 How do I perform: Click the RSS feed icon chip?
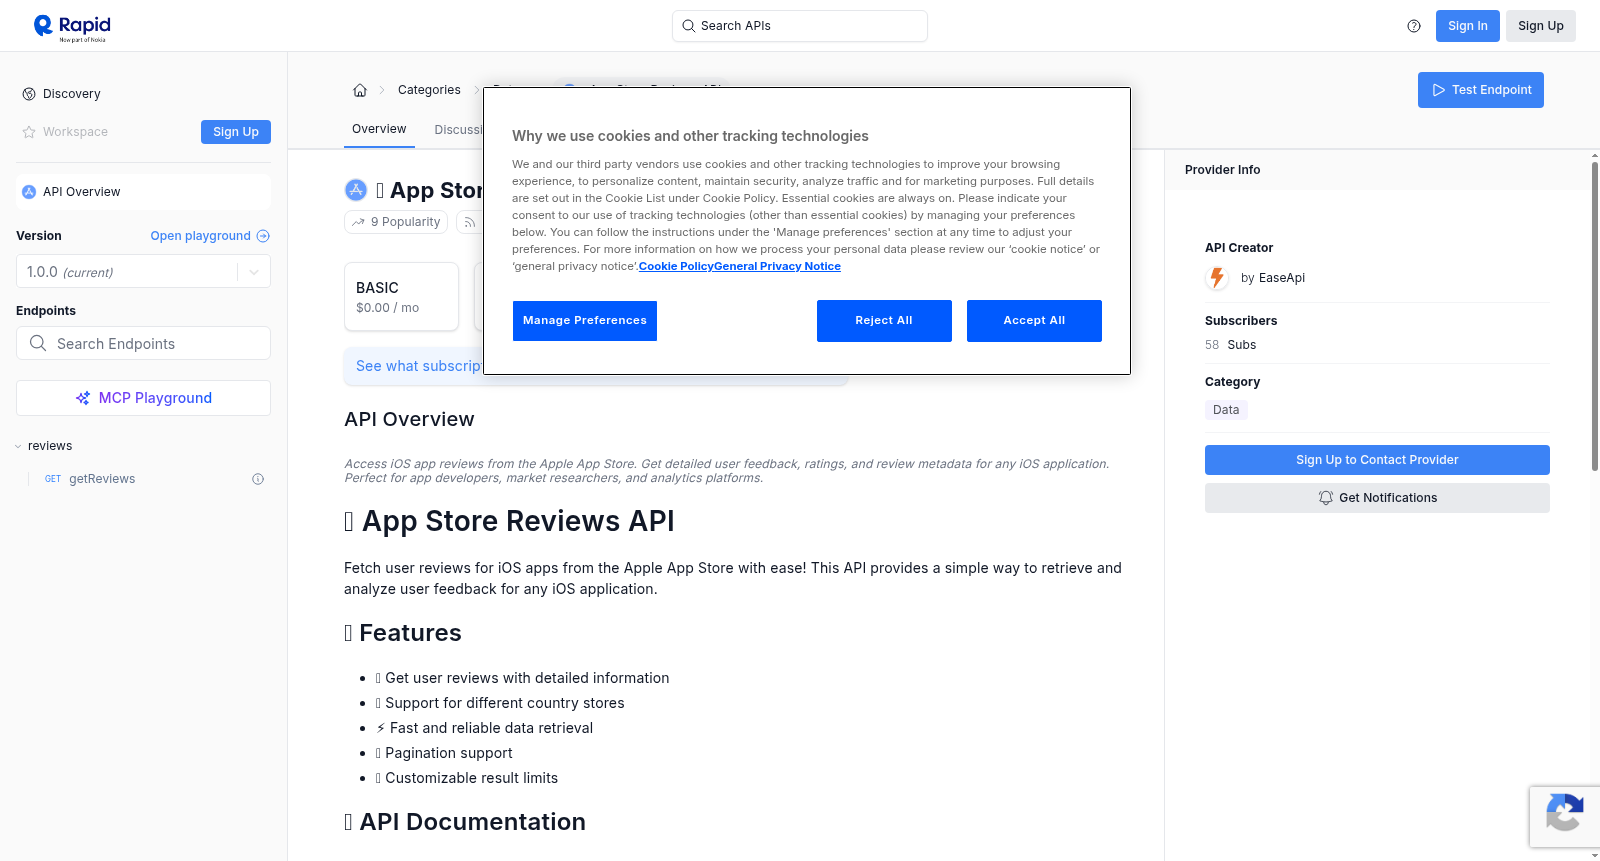[x=470, y=222]
